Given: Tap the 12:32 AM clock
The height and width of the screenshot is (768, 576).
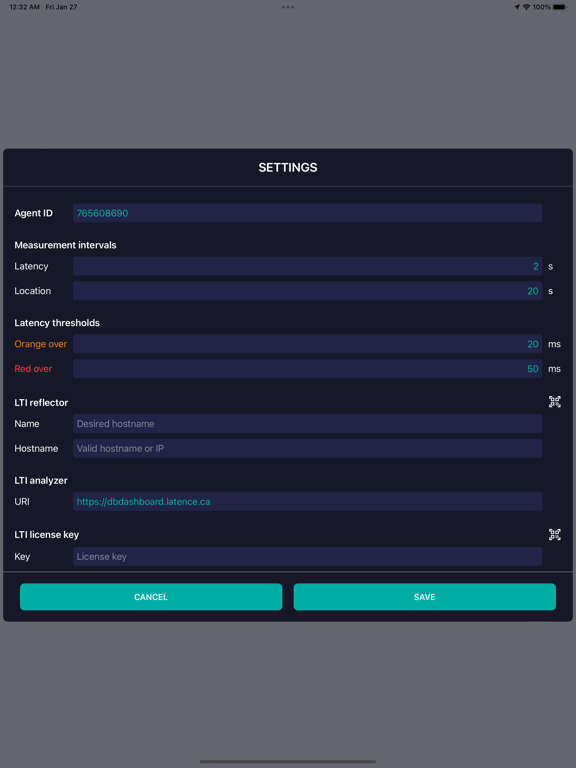Looking at the screenshot, I should point(24,7).
